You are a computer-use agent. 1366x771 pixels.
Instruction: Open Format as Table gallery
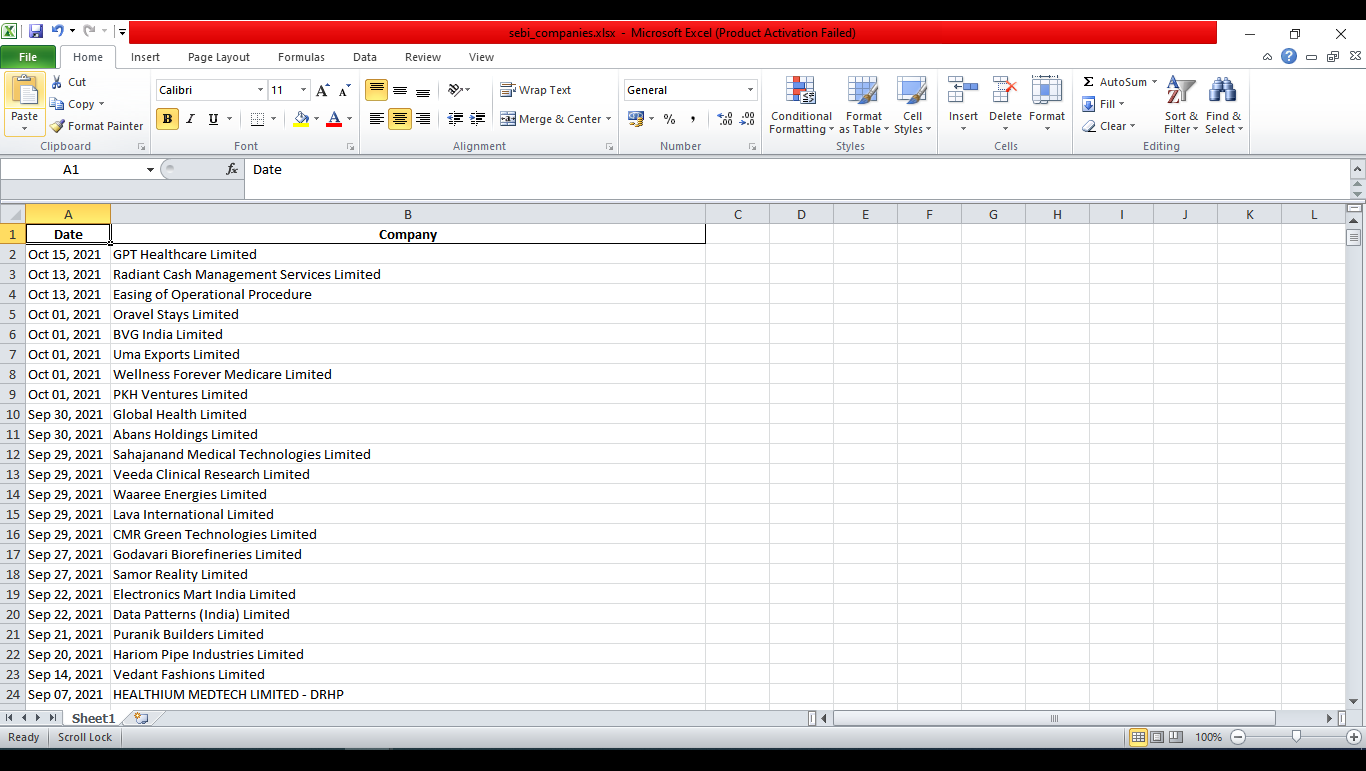coord(863,105)
